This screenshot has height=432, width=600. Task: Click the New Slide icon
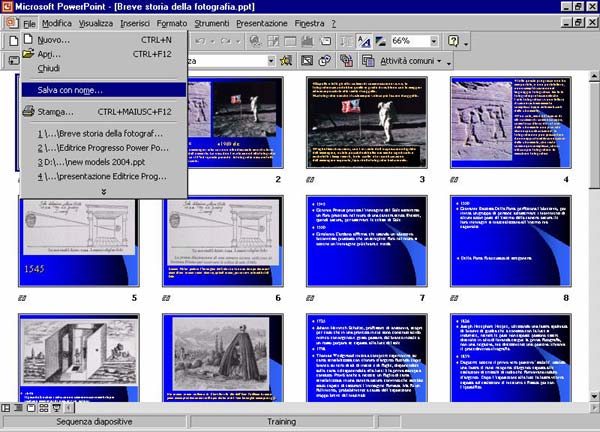coord(325,41)
